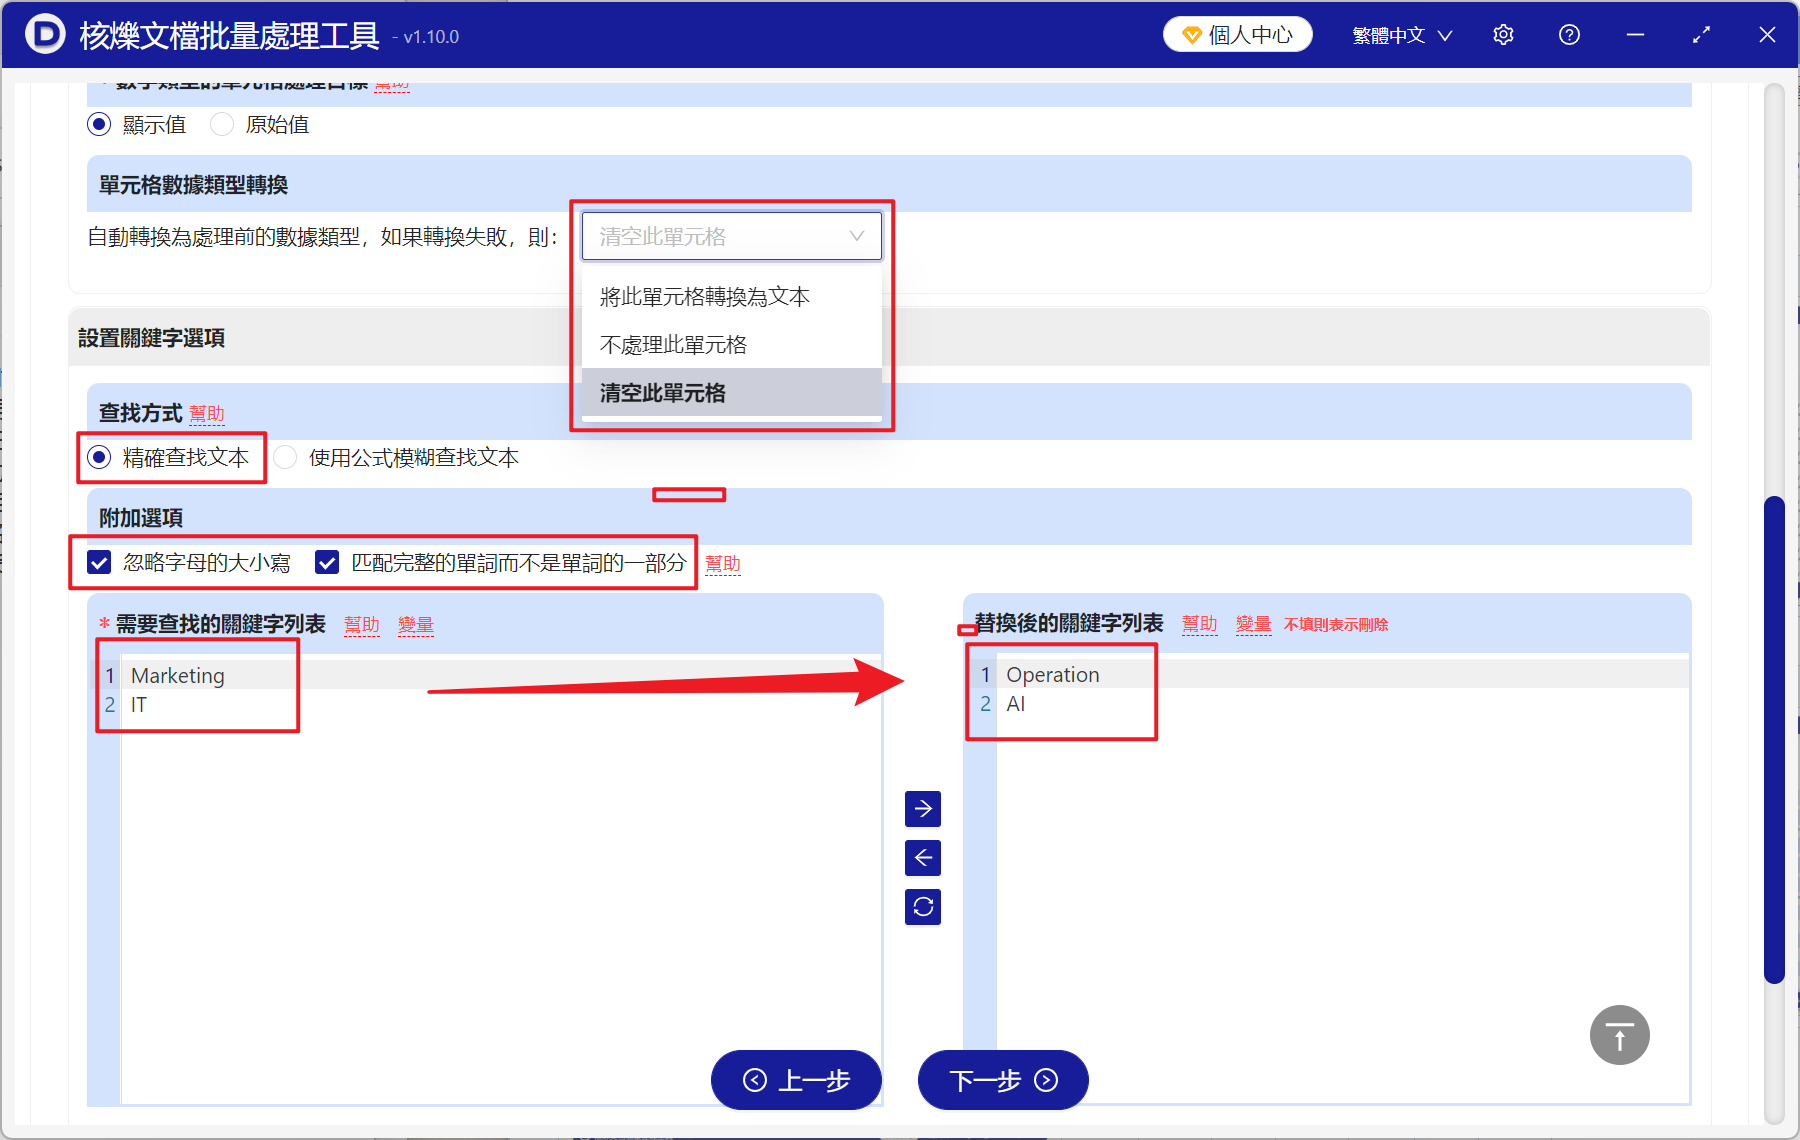Open 個人中心 with the crown badge

(x=1237, y=33)
